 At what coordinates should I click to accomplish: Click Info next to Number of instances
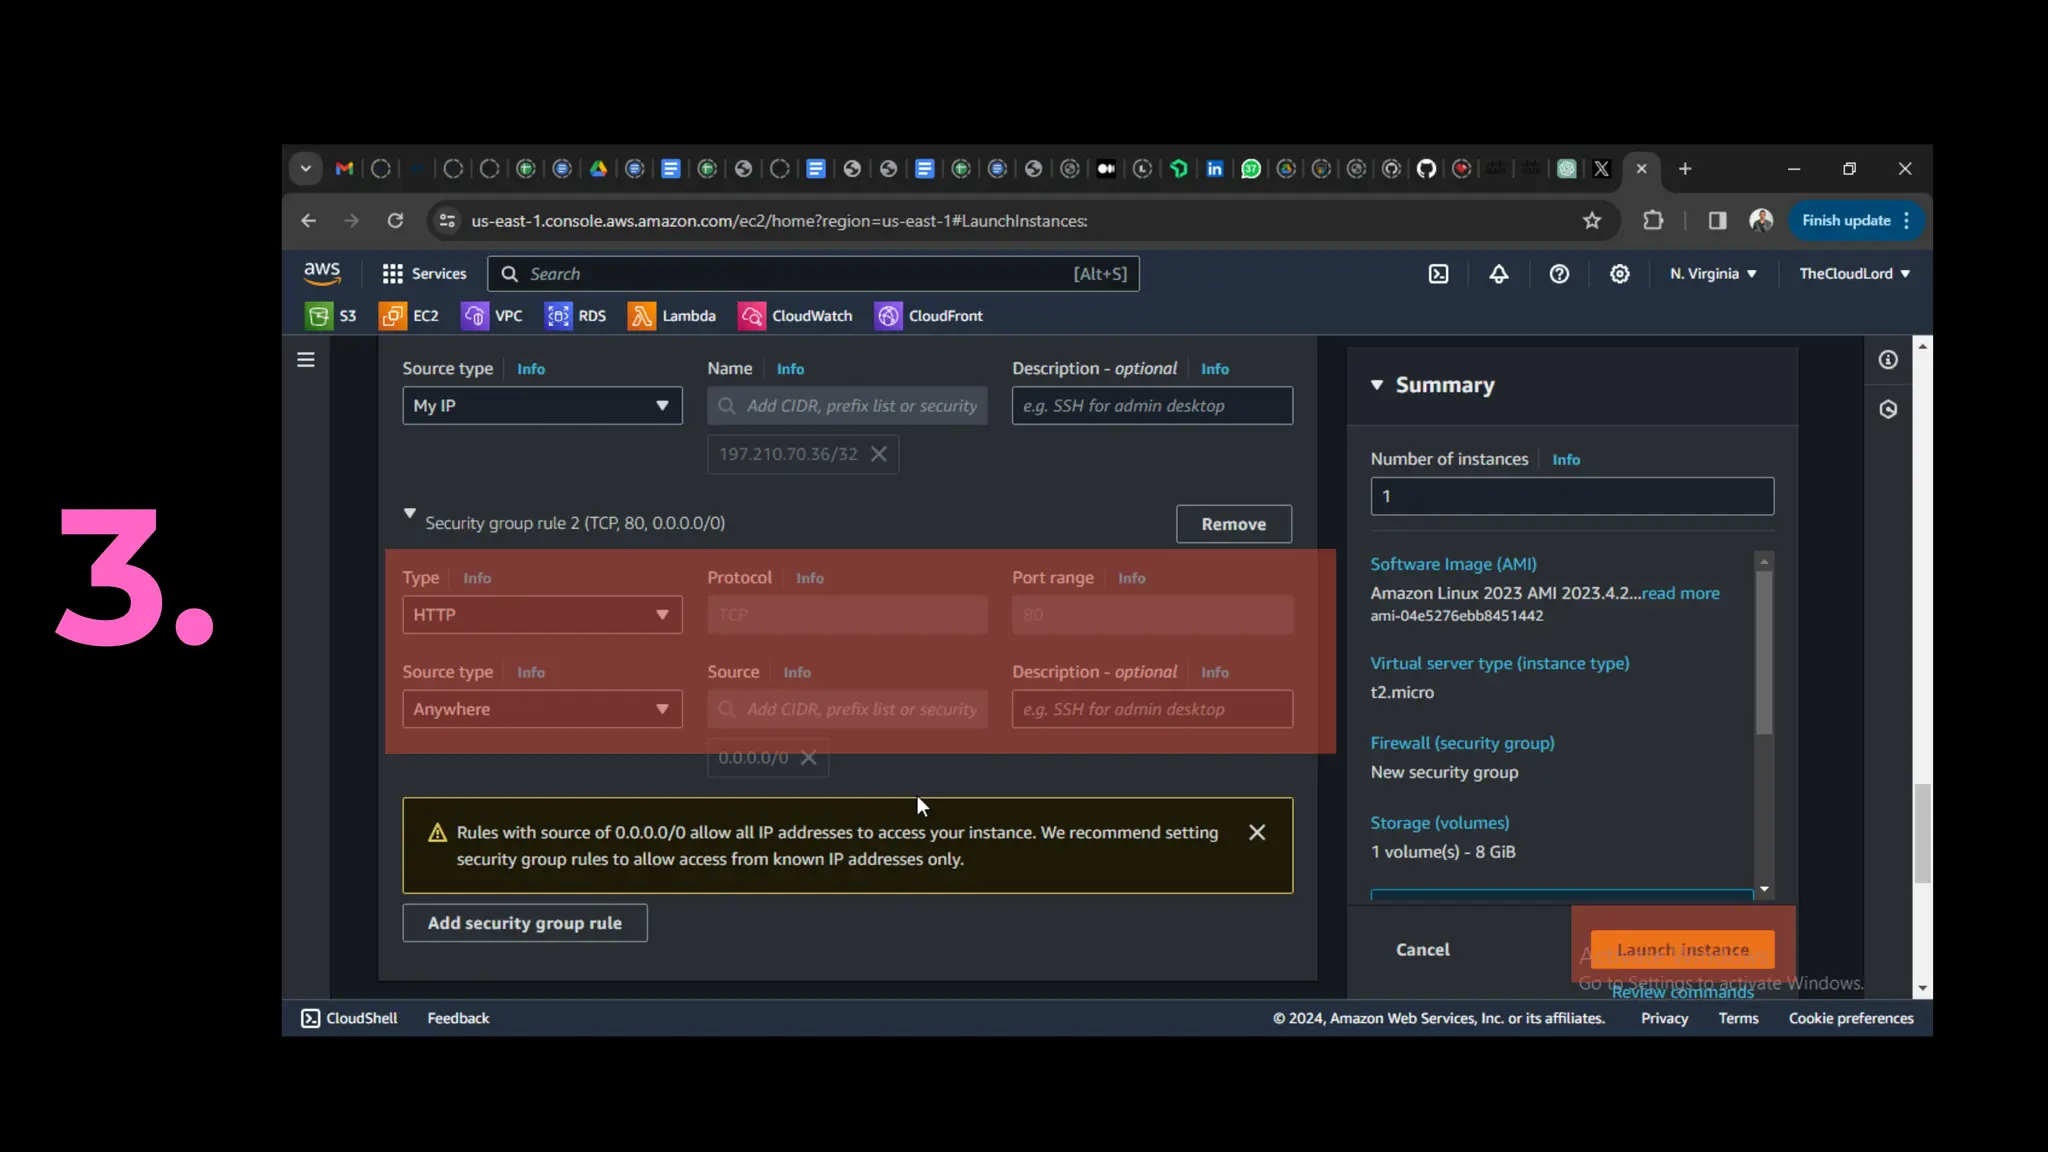(x=1566, y=460)
